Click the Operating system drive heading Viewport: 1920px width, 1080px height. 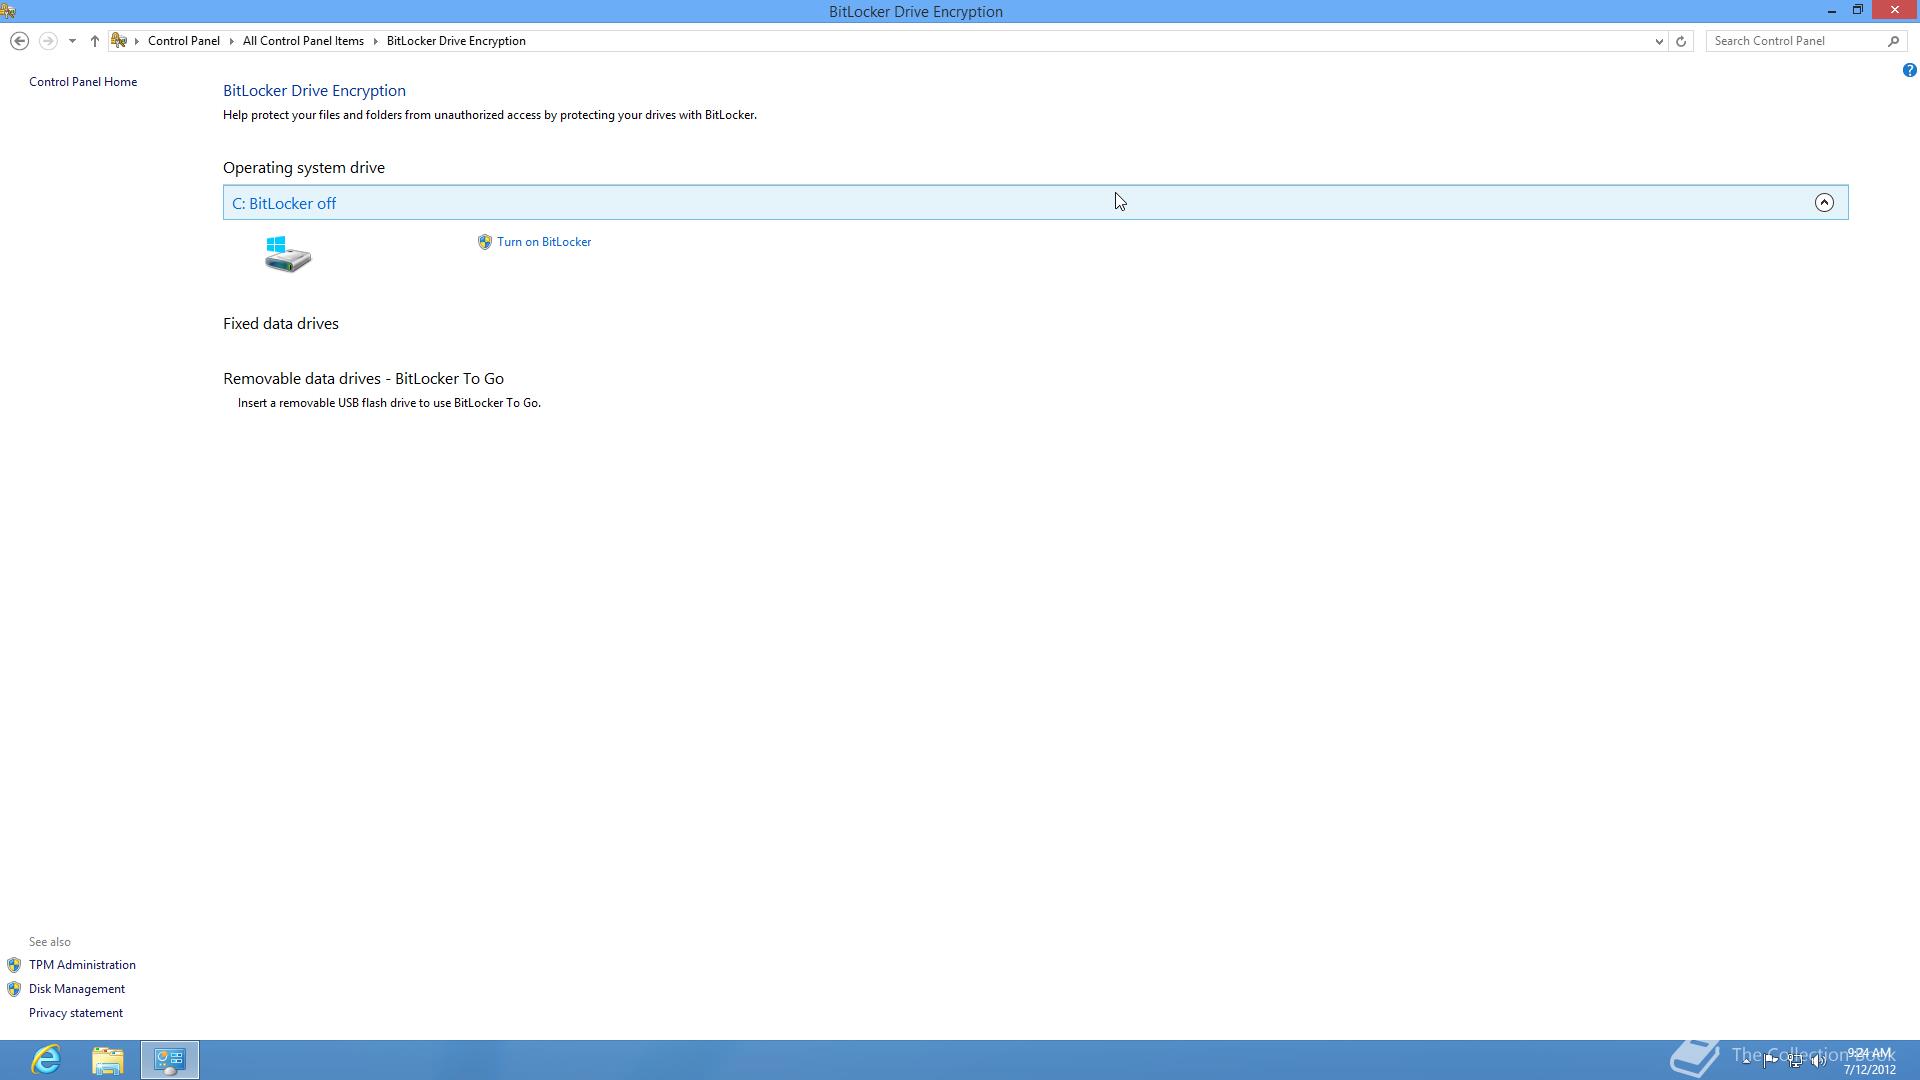pos(304,168)
